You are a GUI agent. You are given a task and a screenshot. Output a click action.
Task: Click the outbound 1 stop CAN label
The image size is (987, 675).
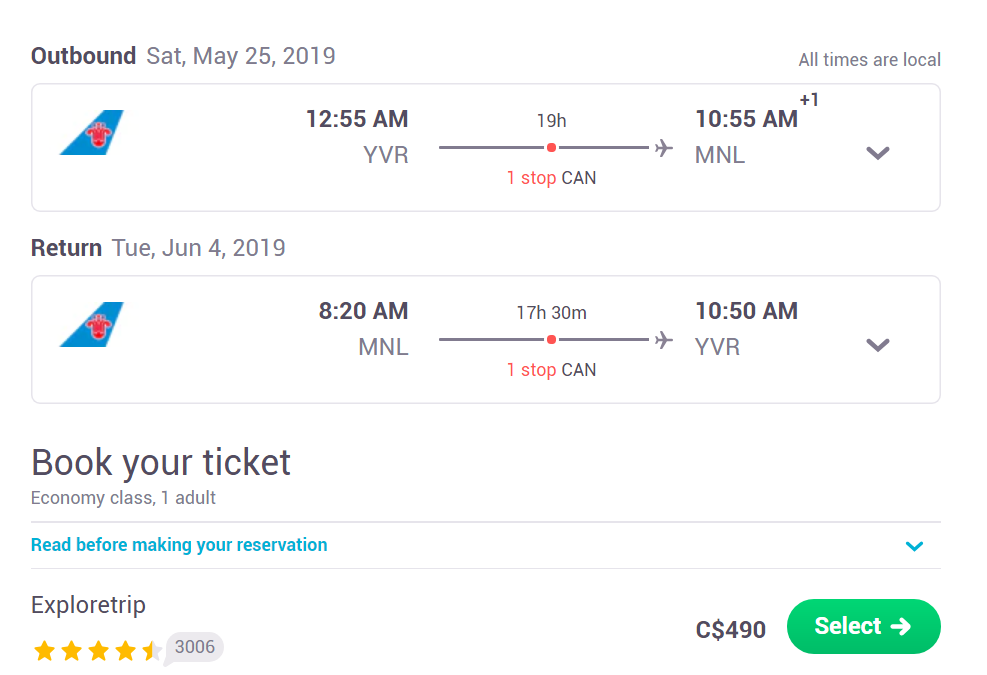click(551, 178)
